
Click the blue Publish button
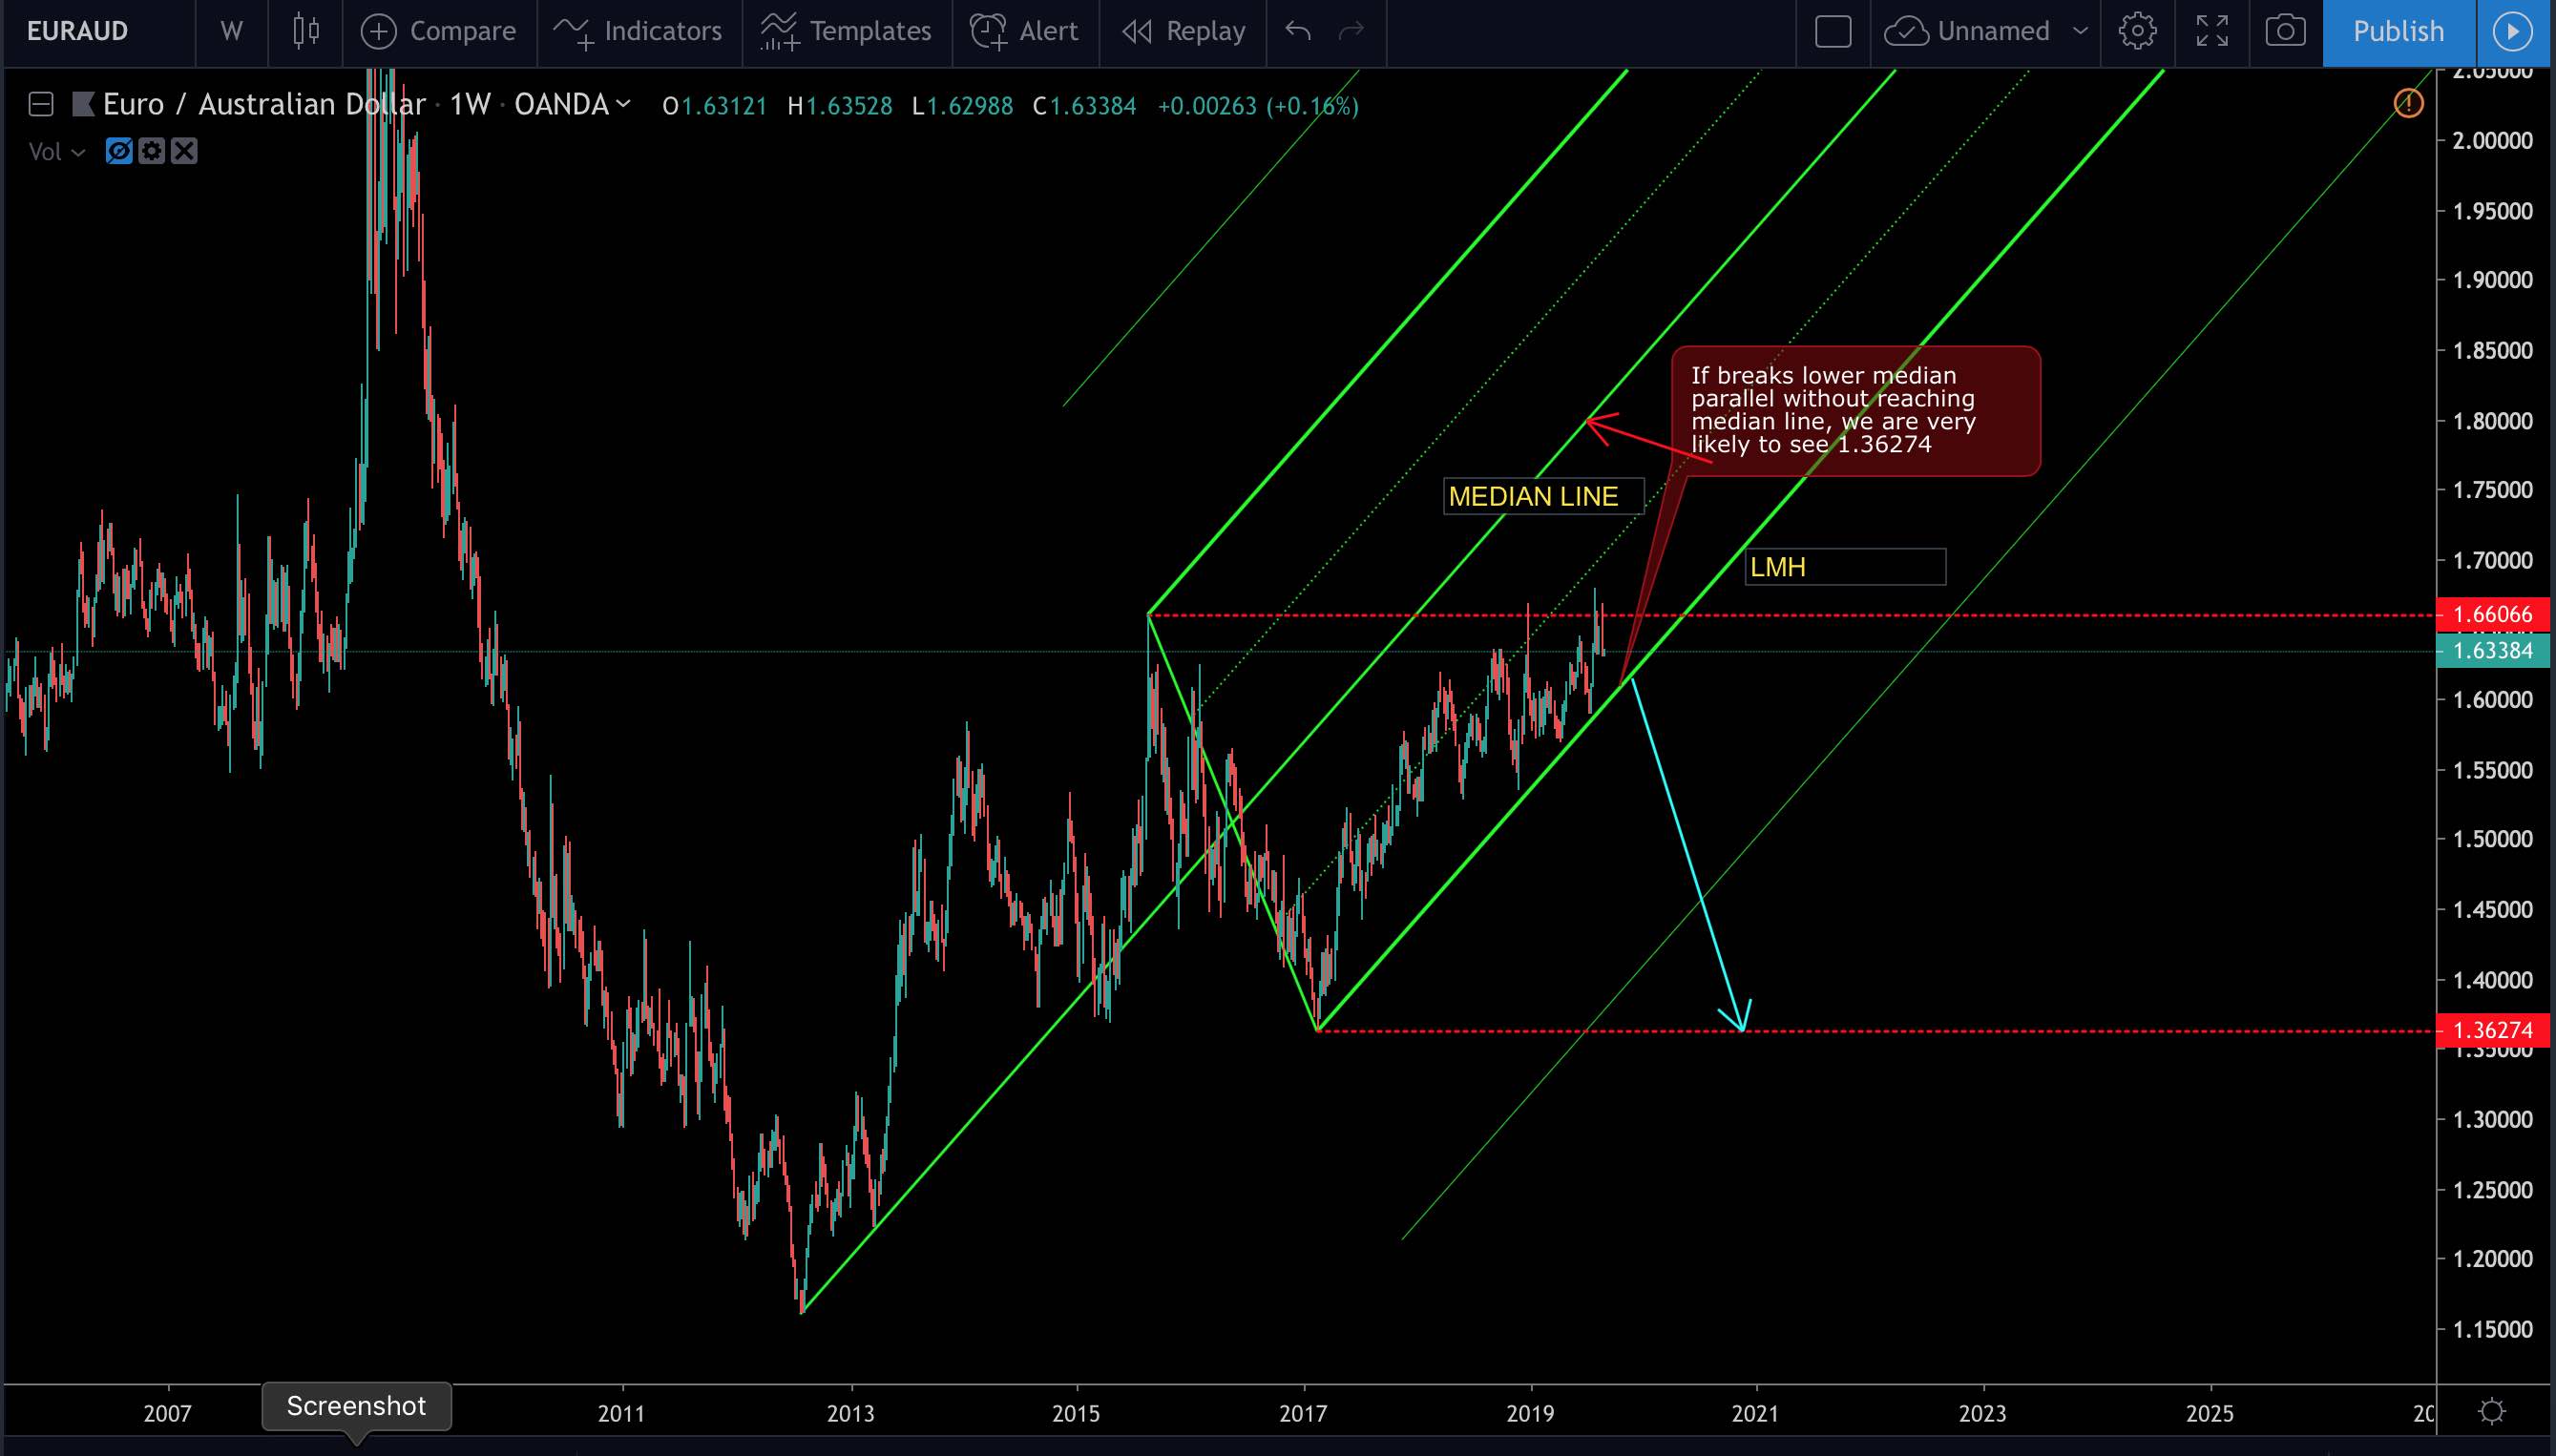pyautogui.click(x=2398, y=31)
